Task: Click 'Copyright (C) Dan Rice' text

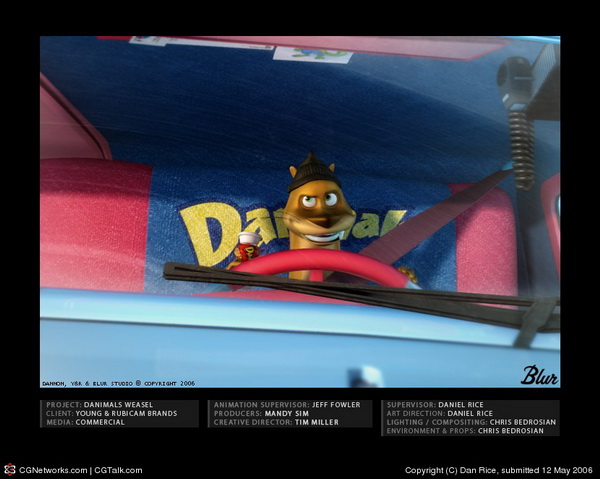Action: (451, 470)
